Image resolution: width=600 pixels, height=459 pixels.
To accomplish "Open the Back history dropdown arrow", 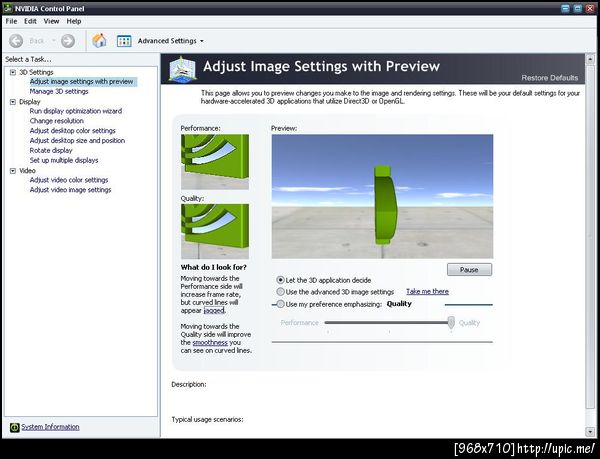I will click(54, 41).
